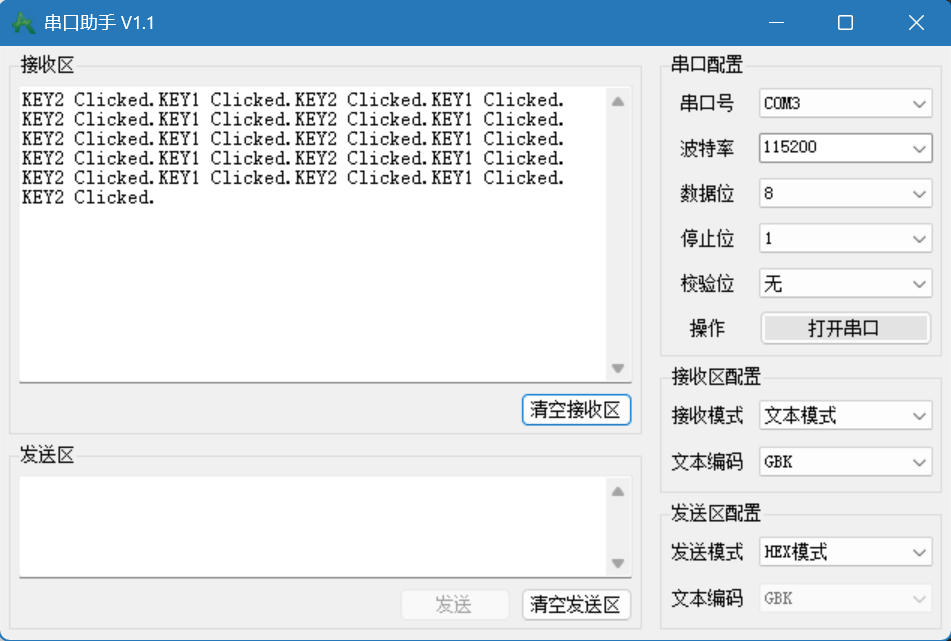This screenshot has width=951, height=641.
Task: Open the 串口号 COM3 dropdown
Action: point(845,103)
